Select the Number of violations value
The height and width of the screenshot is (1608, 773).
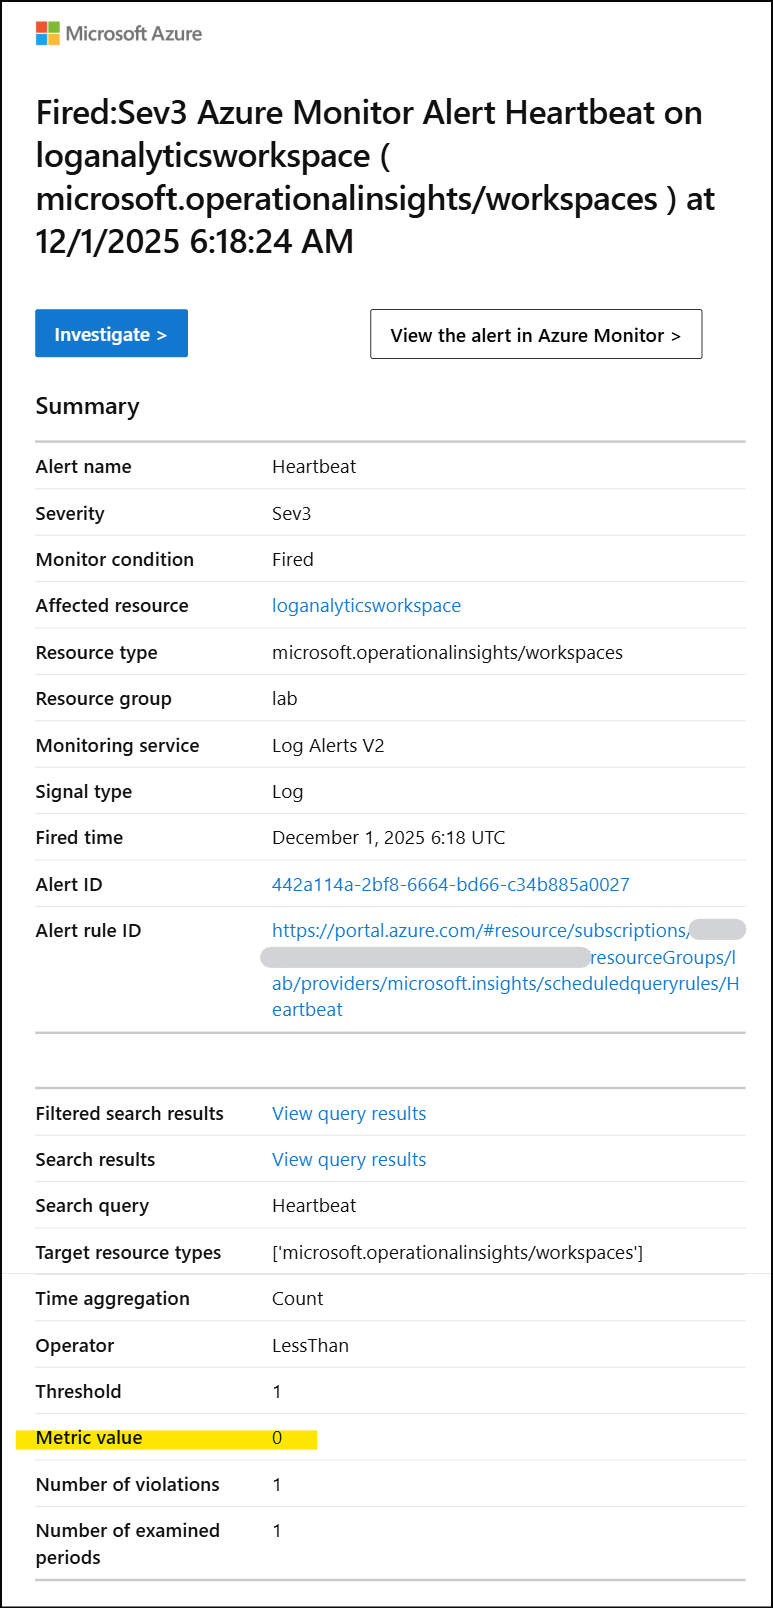(x=277, y=1485)
